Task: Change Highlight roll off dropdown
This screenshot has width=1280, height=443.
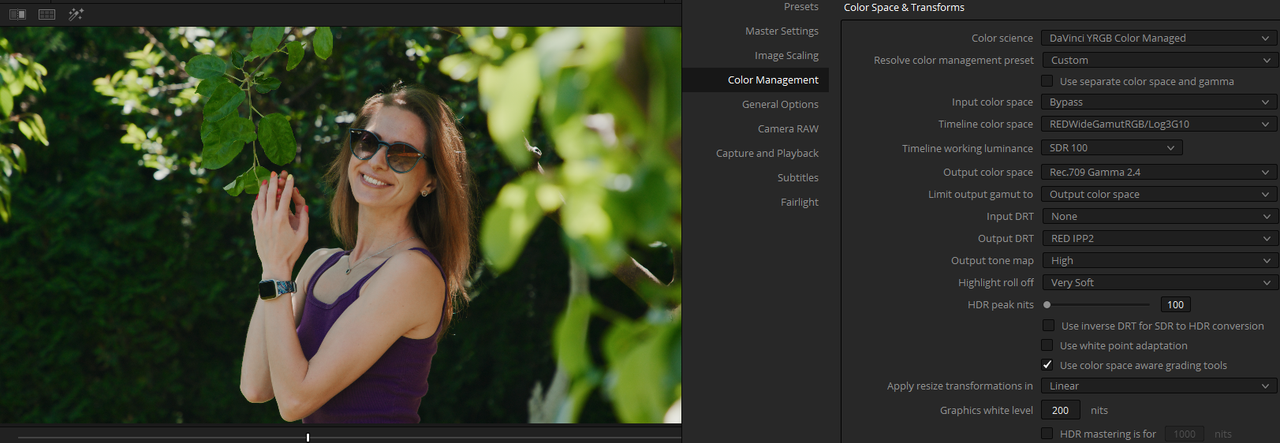Action: tap(1159, 282)
